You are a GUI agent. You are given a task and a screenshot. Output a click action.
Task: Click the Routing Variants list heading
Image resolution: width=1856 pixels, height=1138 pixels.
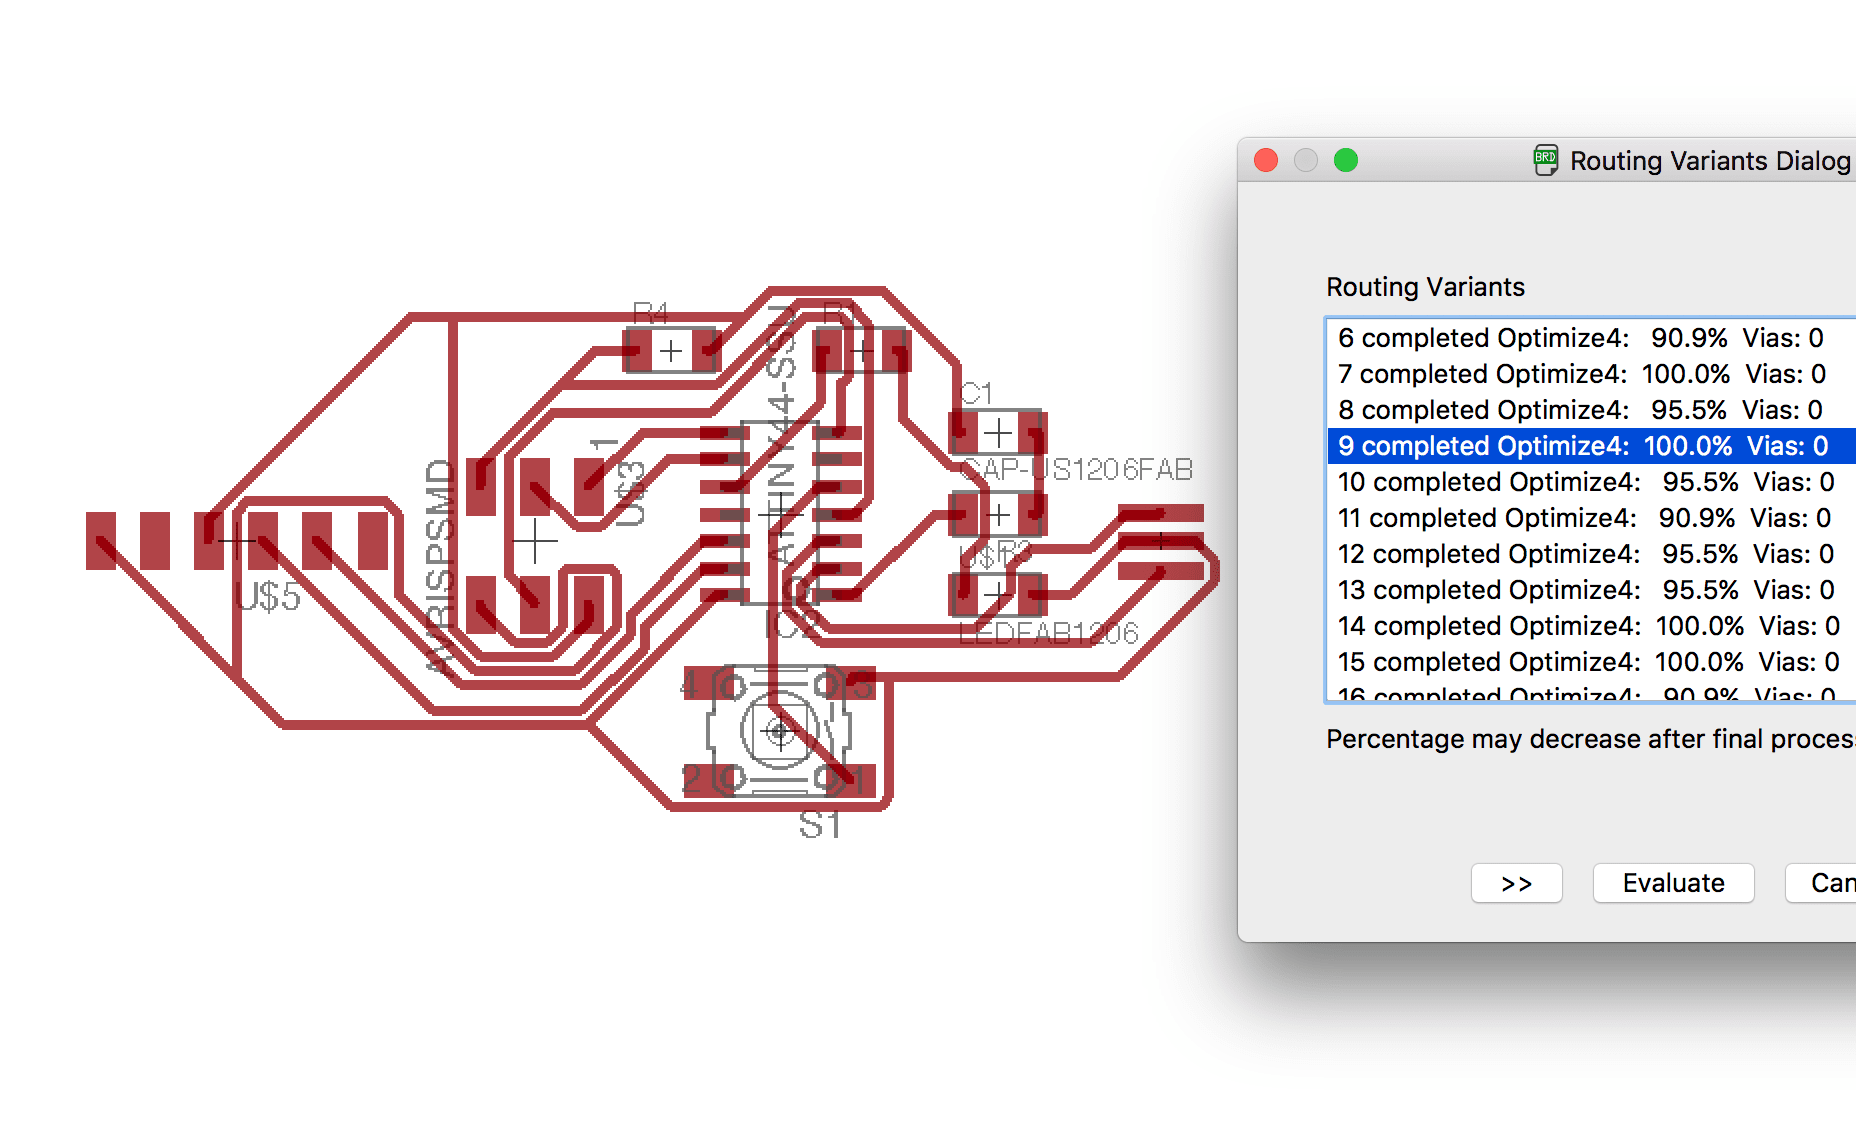tap(1425, 287)
